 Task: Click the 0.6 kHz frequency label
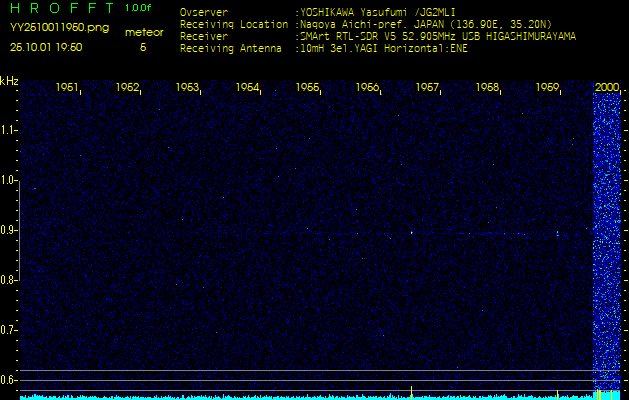pos(9,380)
